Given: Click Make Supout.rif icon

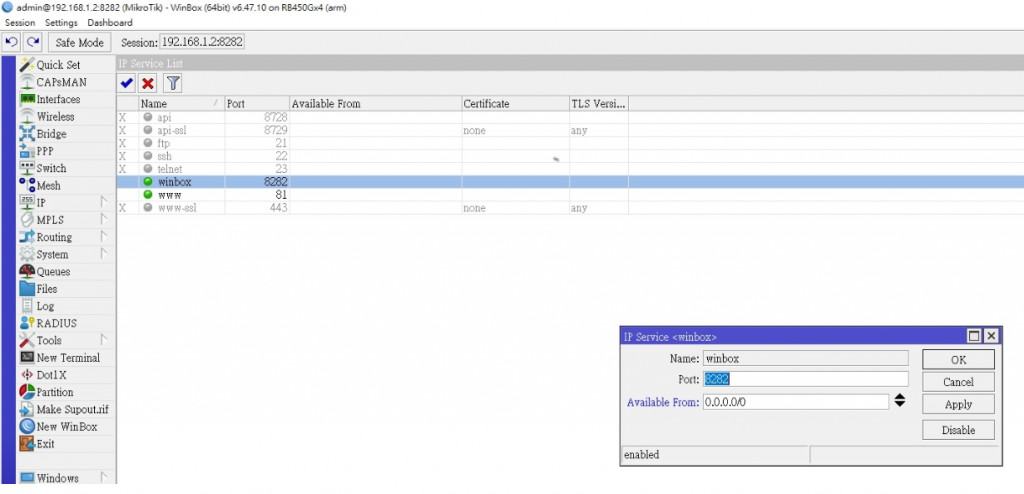Looking at the screenshot, I should click(x=27, y=410).
